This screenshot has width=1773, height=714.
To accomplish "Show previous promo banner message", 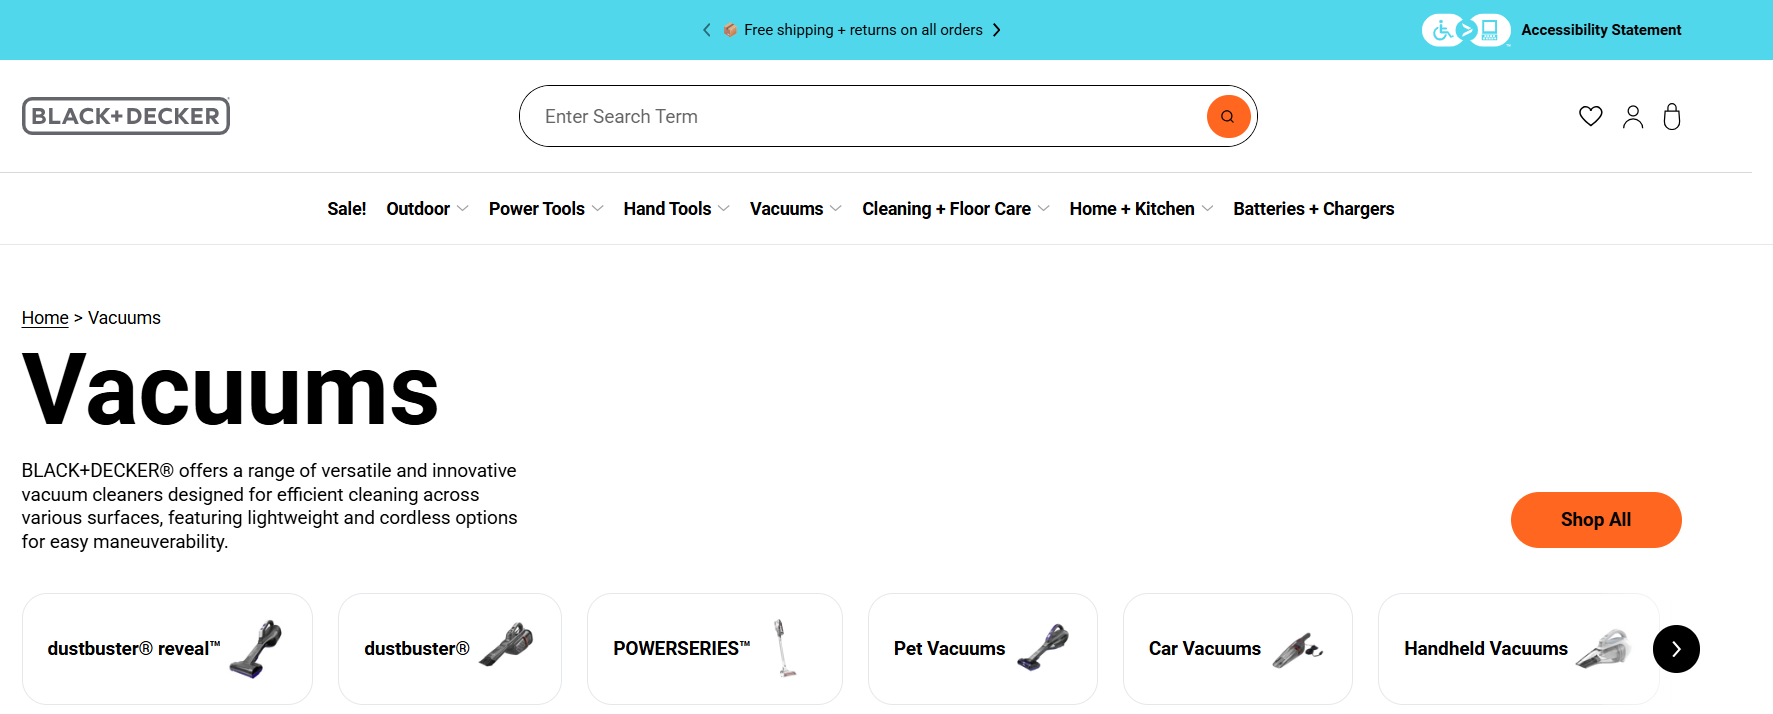I will click(x=707, y=30).
